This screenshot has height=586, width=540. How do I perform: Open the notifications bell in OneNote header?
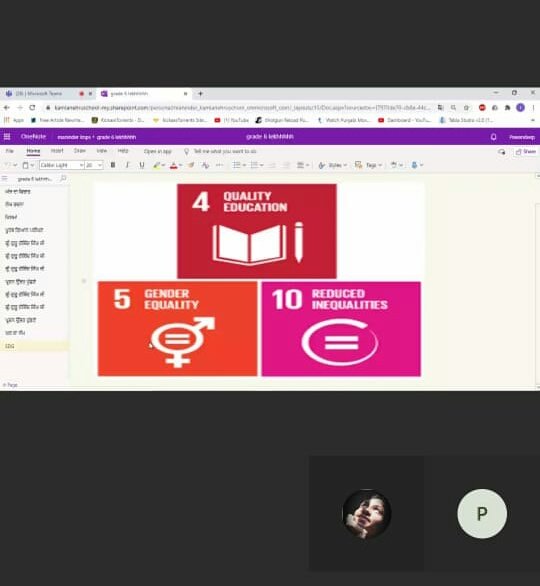pos(493,137)
